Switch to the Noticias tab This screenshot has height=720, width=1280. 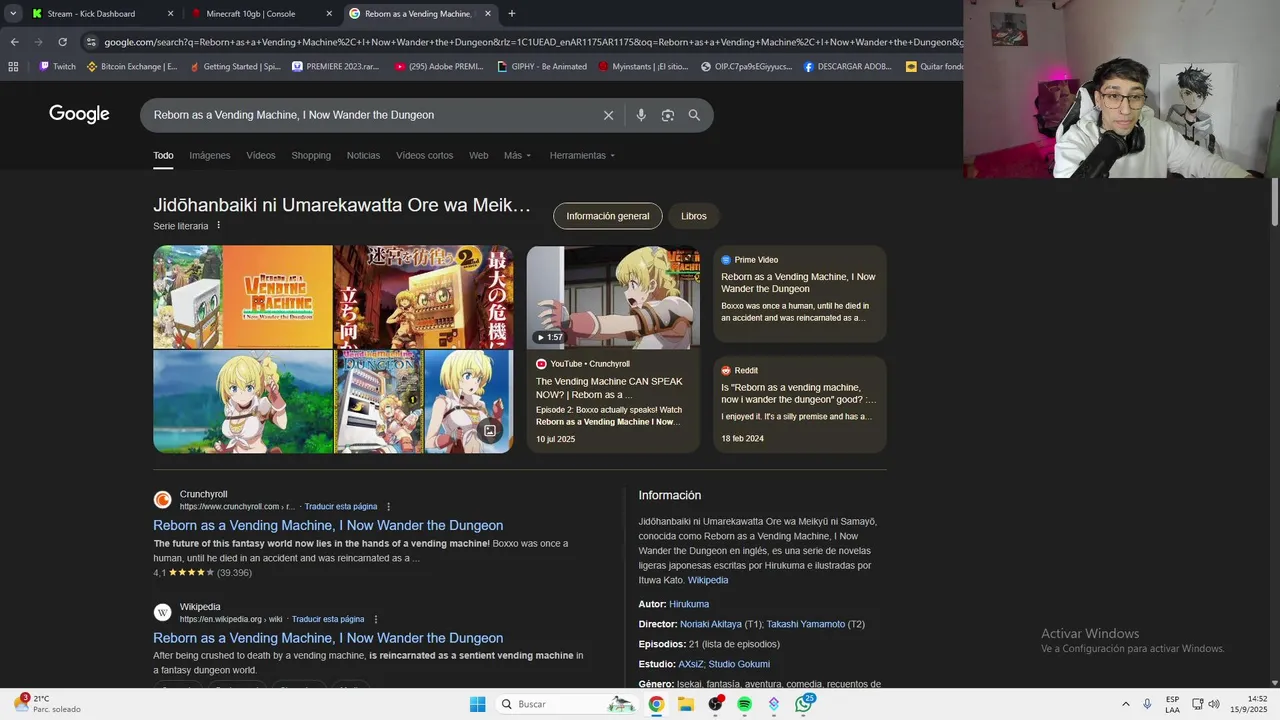(x=363, y=155)
